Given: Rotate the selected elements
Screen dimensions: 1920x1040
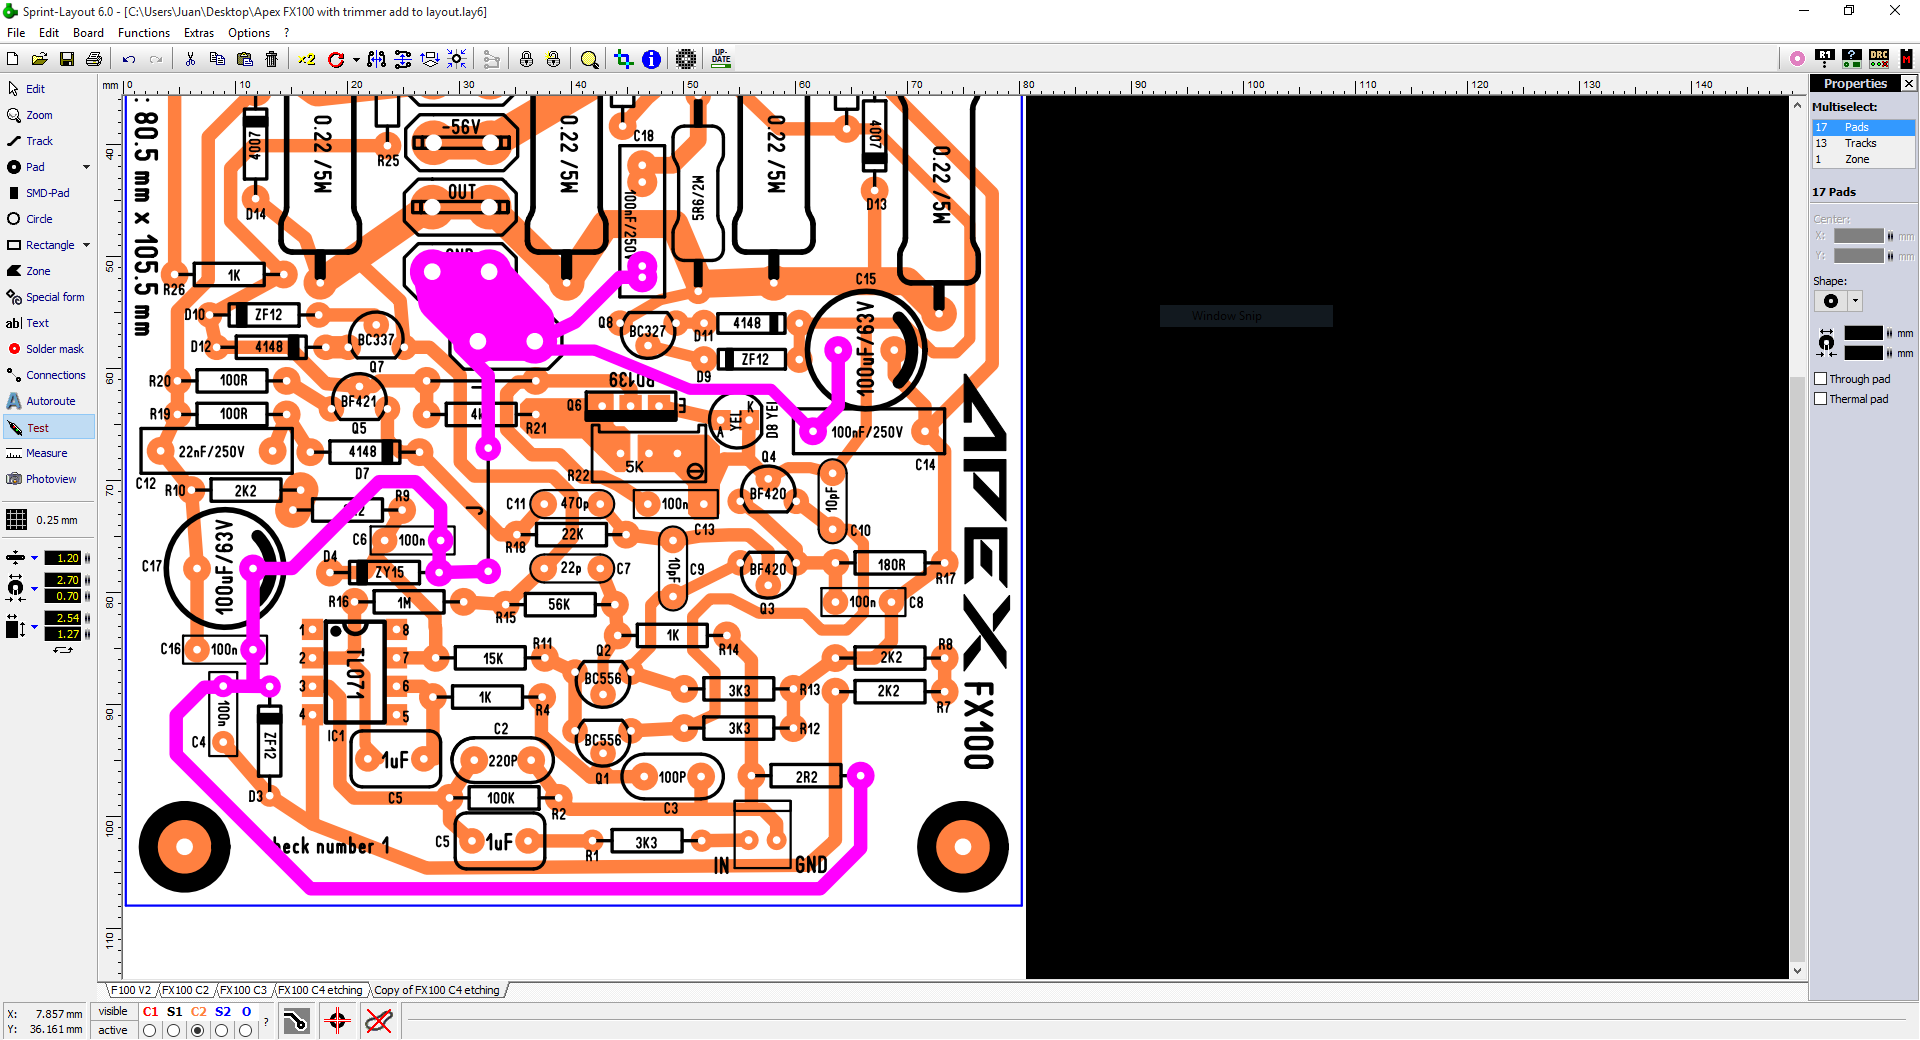Looking at the screenshot, I should [x=336, y=60].
